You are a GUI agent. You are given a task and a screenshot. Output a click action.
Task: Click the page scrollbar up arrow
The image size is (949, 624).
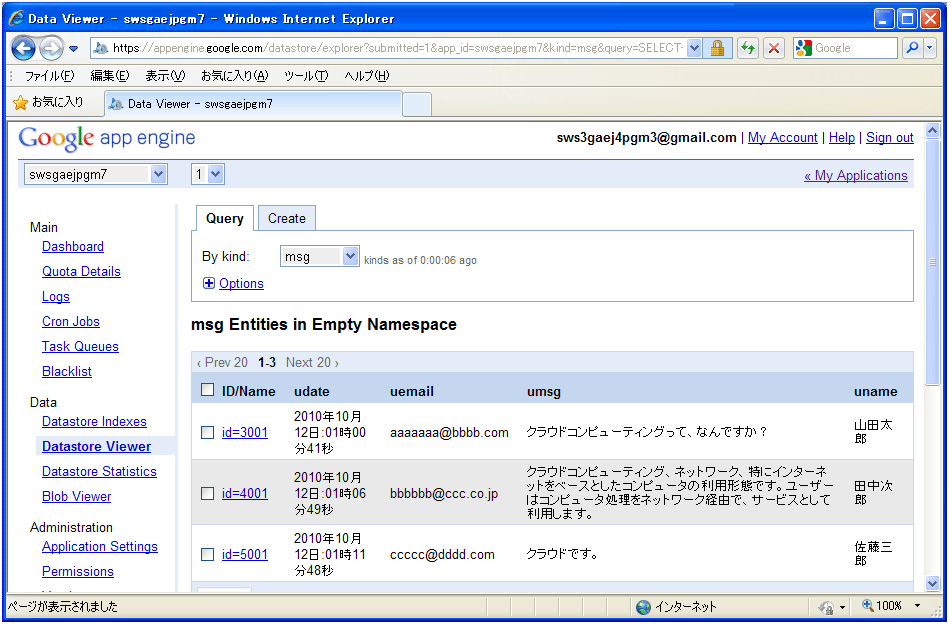coord(932,130)
